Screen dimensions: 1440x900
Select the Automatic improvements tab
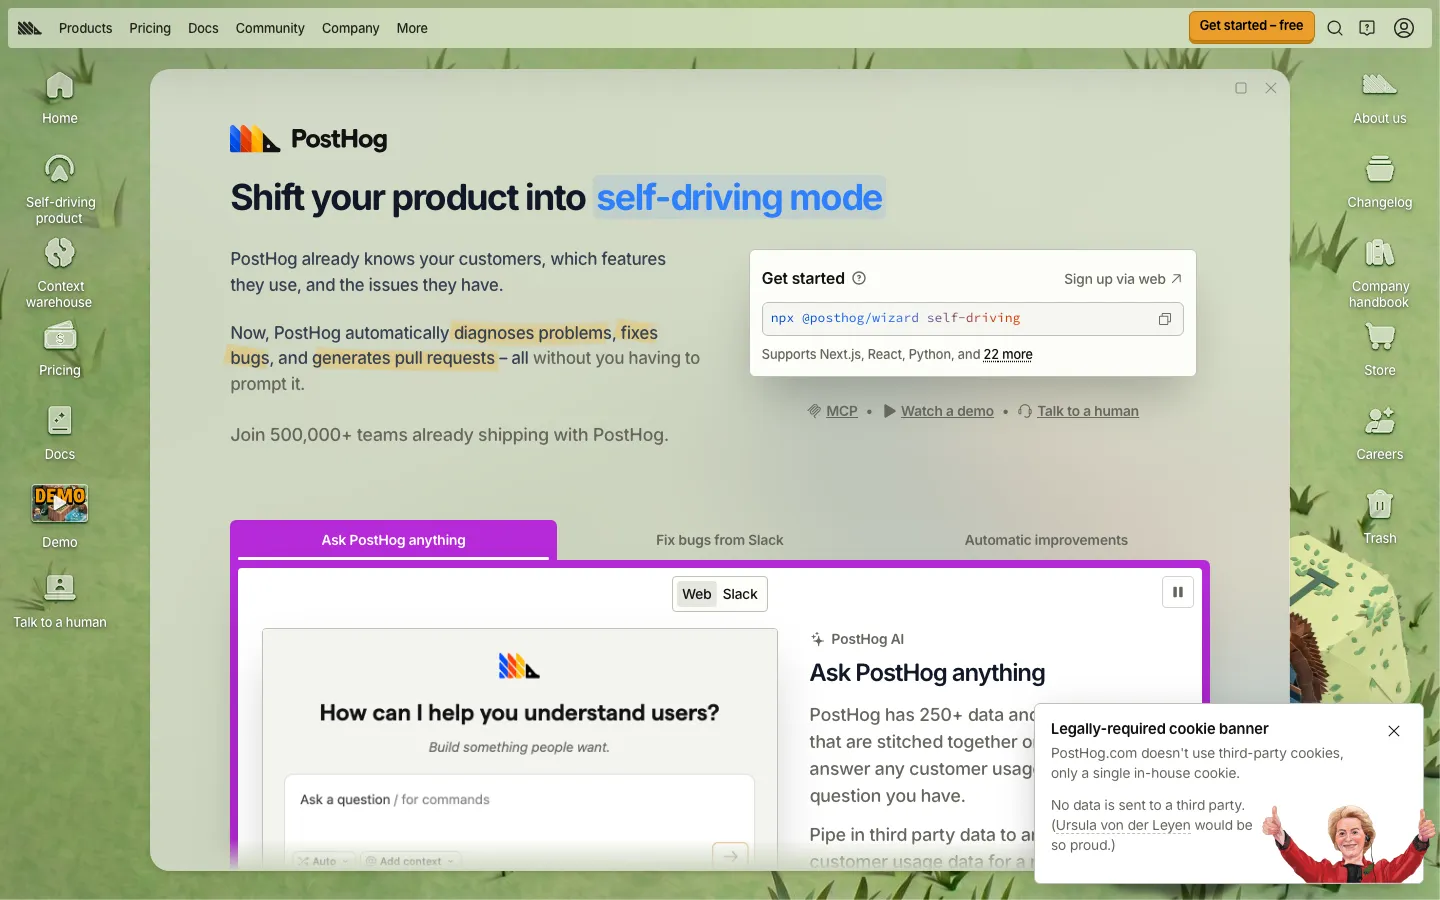(1046, 540)
